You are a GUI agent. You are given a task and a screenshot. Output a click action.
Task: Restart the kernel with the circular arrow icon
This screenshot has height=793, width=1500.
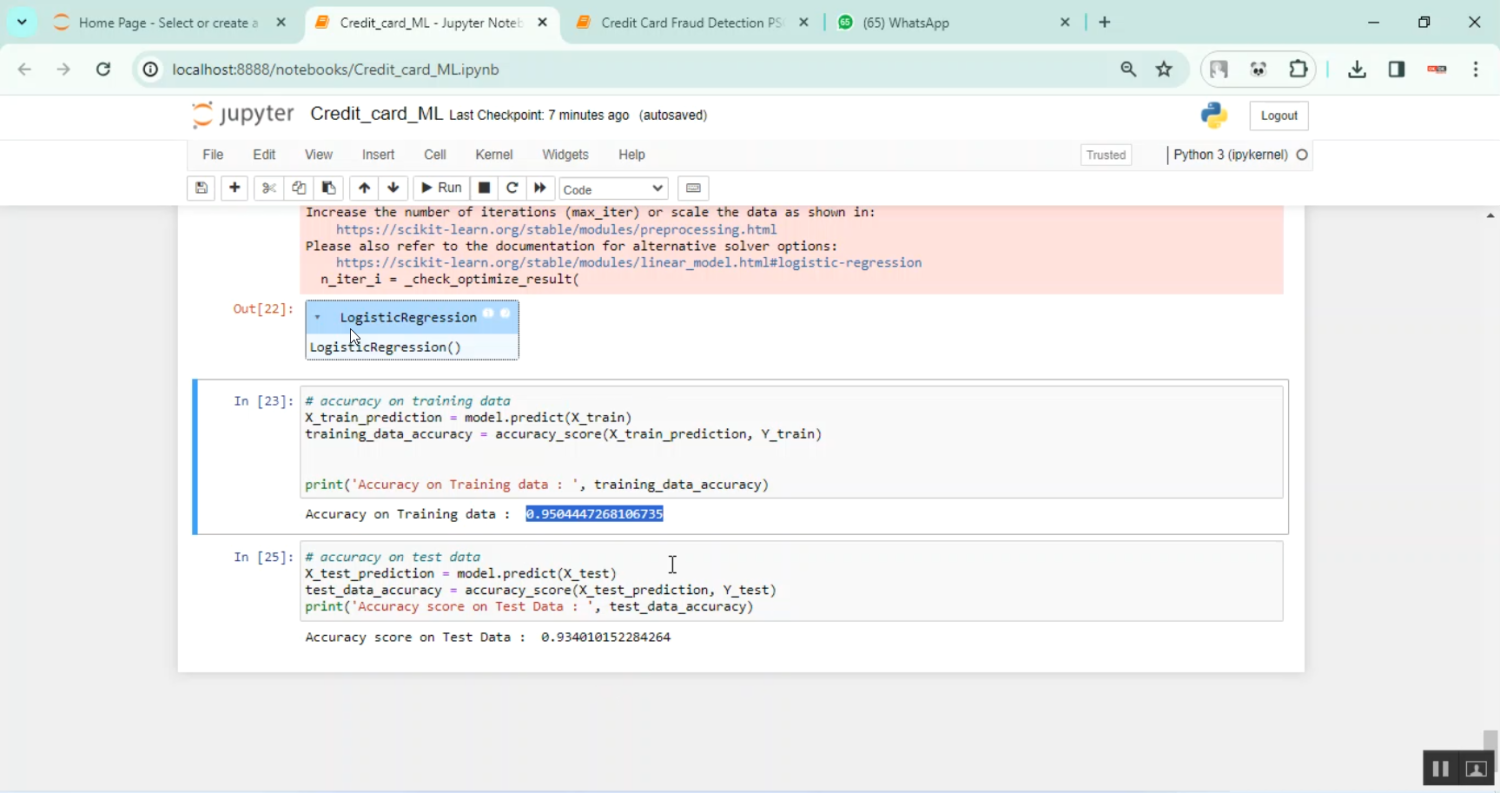512,188
